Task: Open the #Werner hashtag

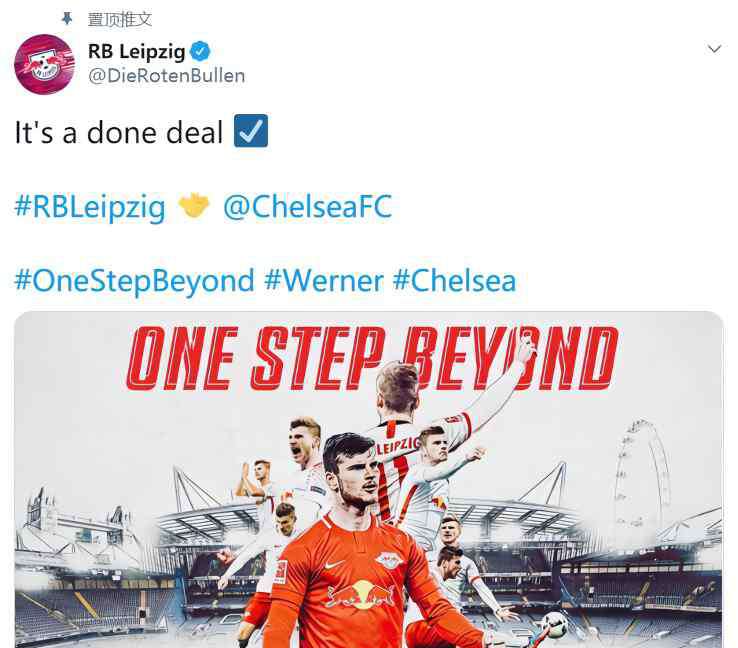Action: [x=324, y=280]
